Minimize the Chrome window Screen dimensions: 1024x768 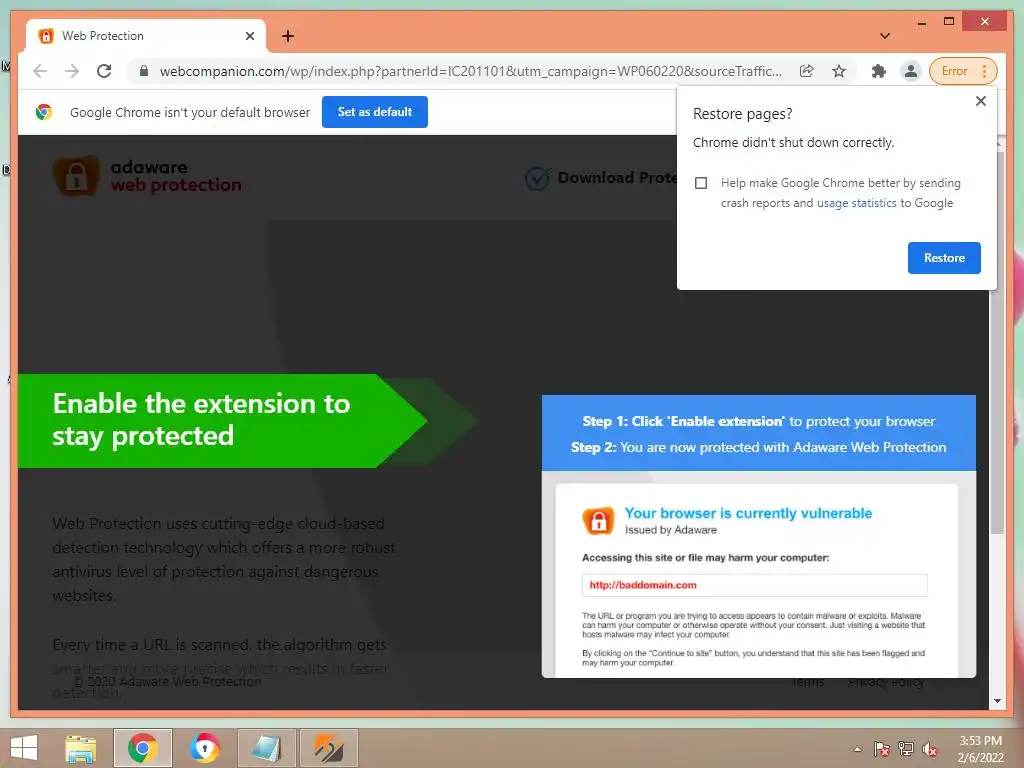point(921,22)
